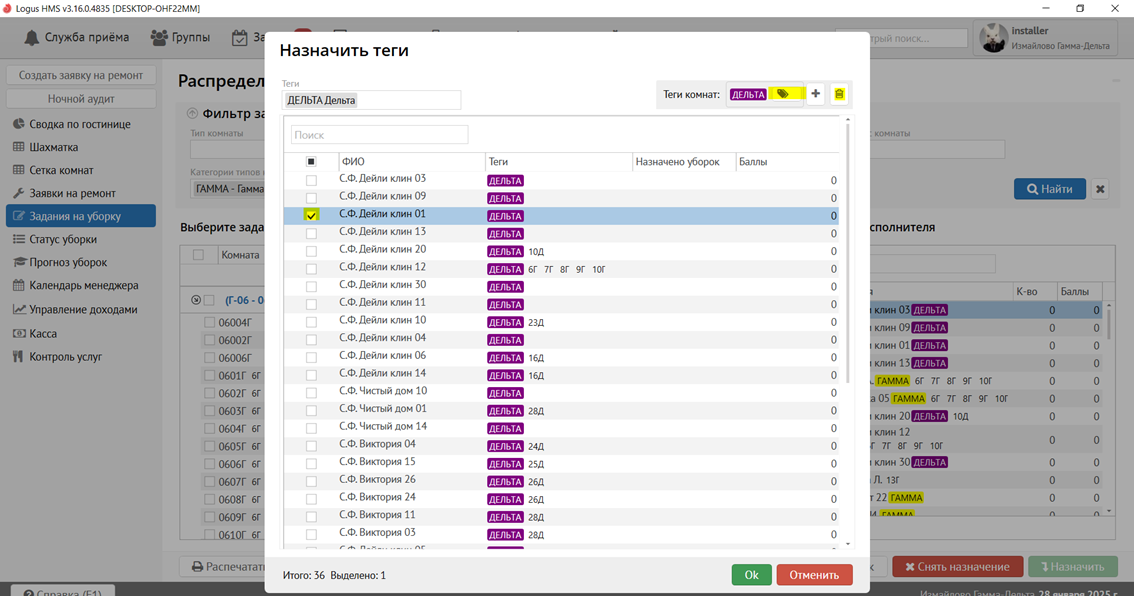The image size is (1134, 596).
Task: Click the bell icon for Служба приёма
Action: (32, 38)
